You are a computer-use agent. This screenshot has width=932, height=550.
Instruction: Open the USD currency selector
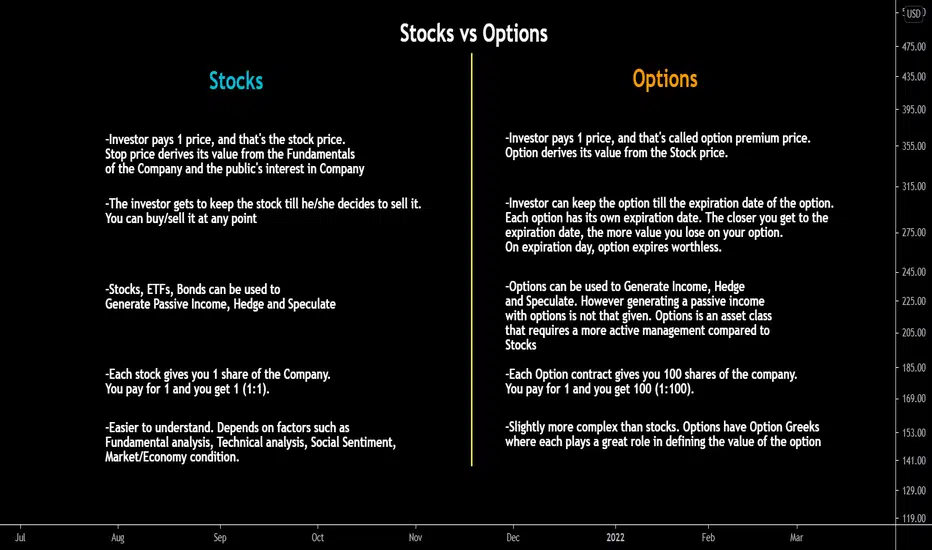click(914, 14)
